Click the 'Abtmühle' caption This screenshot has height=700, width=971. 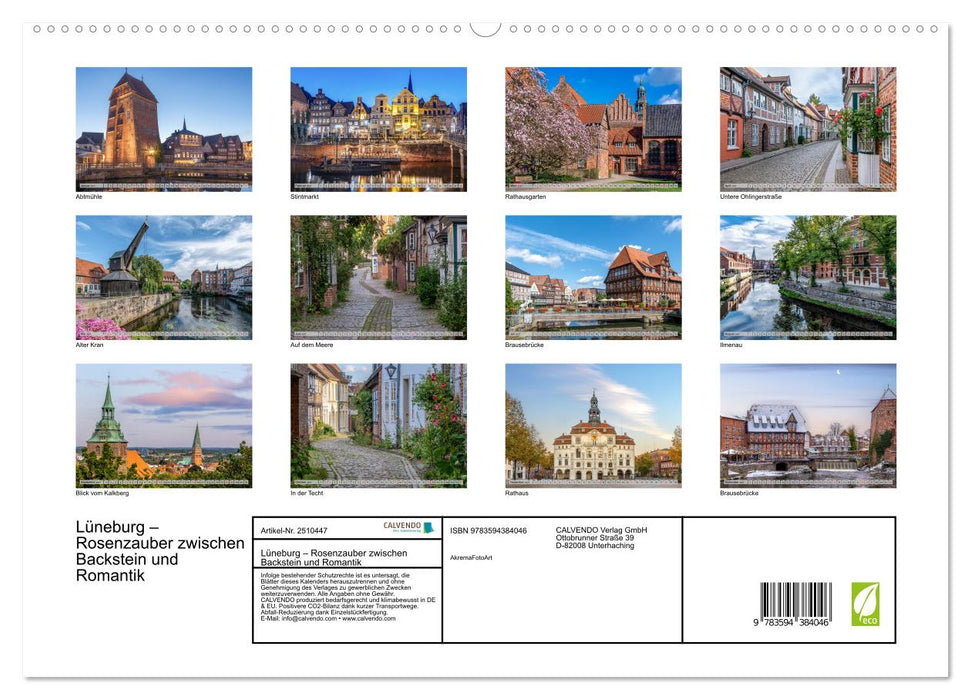[89, 196]
